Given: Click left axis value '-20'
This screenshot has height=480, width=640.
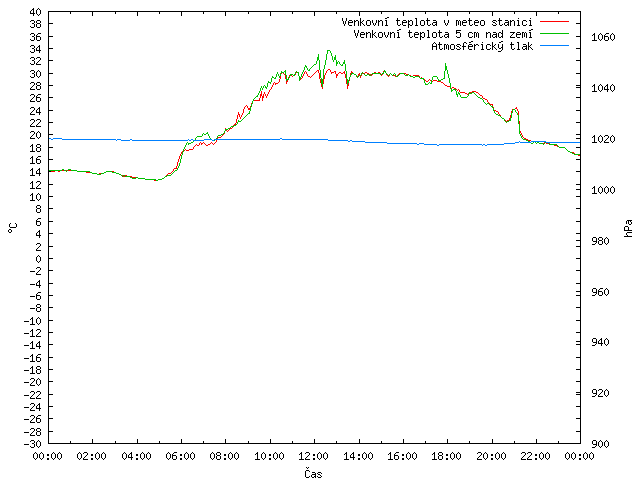Looking at the screenshot, I should [x=33, y=382].
